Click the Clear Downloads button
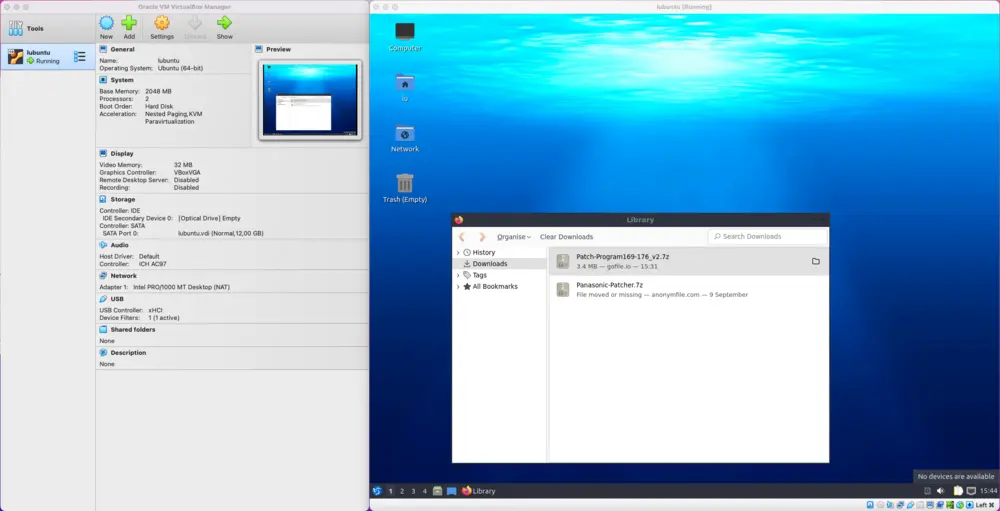Screen dimensions: 1000x511 [x=566, y=237]
